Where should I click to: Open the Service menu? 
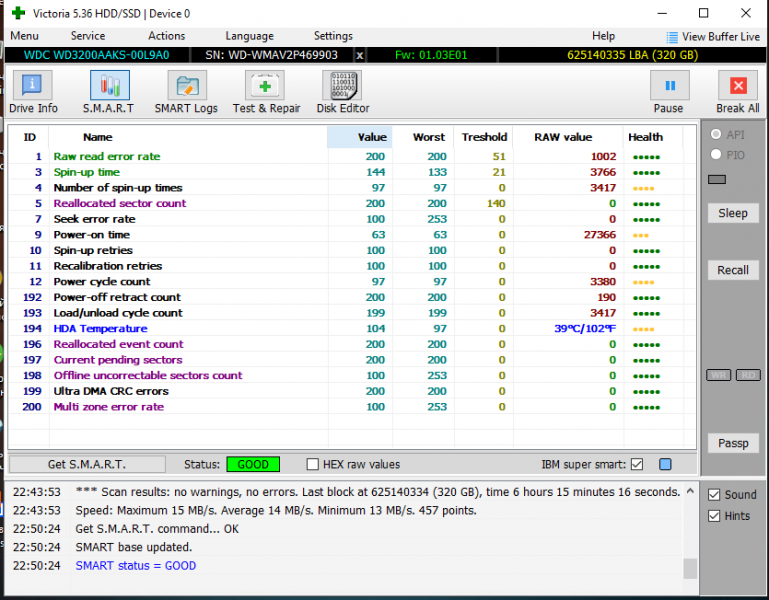point(88,36)
